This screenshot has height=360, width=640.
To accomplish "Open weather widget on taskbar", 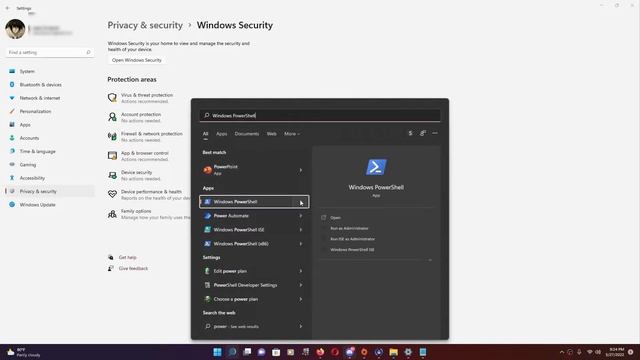I will [24, 352].
